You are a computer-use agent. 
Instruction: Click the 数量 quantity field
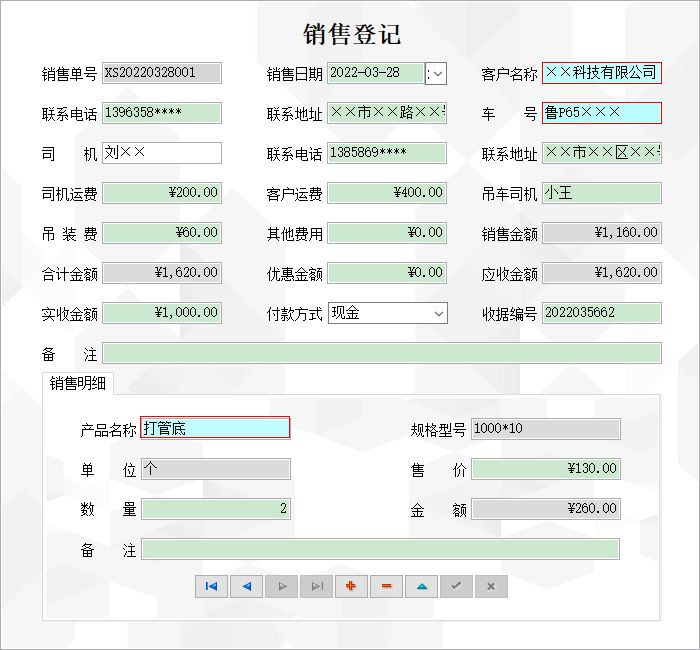[x=216, y=509]
